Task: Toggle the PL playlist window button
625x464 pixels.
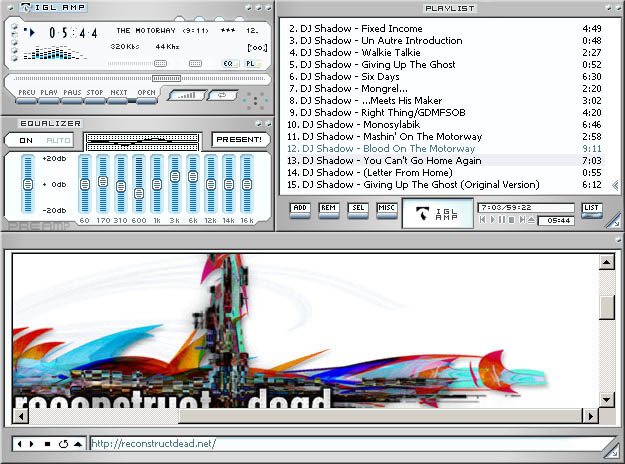Action: (253, 63)
